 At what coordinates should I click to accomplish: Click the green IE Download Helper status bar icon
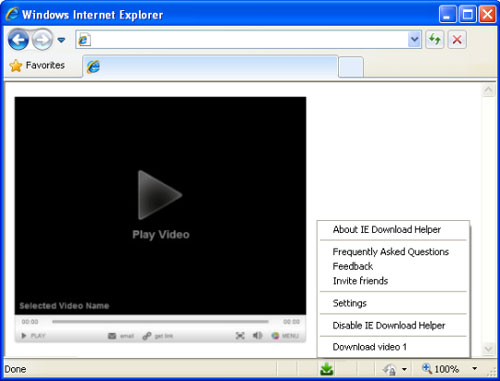click(327, 369)
